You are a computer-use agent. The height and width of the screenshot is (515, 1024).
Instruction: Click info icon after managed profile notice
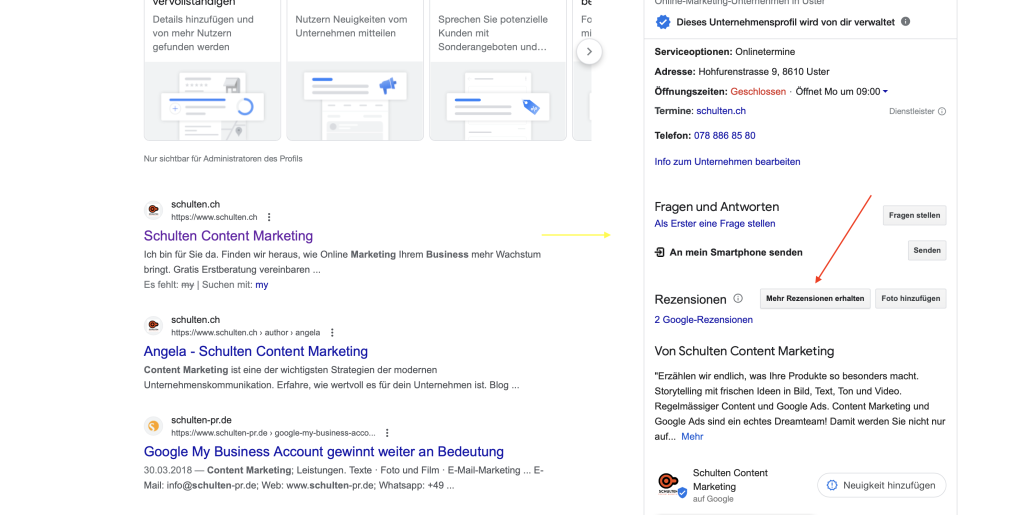pyautogui.click(x=906, y=21)
